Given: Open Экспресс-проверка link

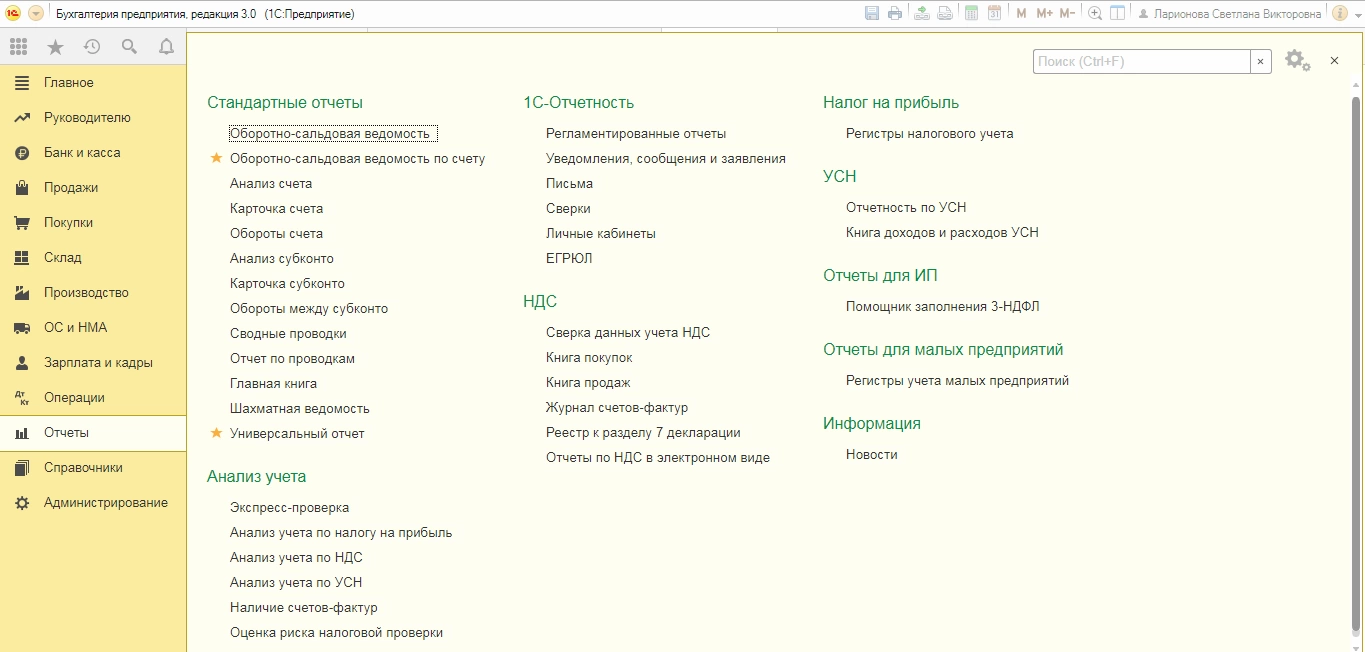Looking at the screenshot, I should tap(289, 508).
